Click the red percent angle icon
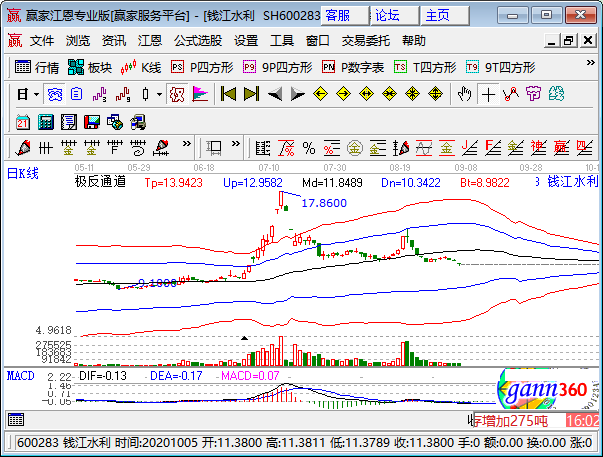The image size is (603, 457). pyautogui.click(x=286, y=148)
